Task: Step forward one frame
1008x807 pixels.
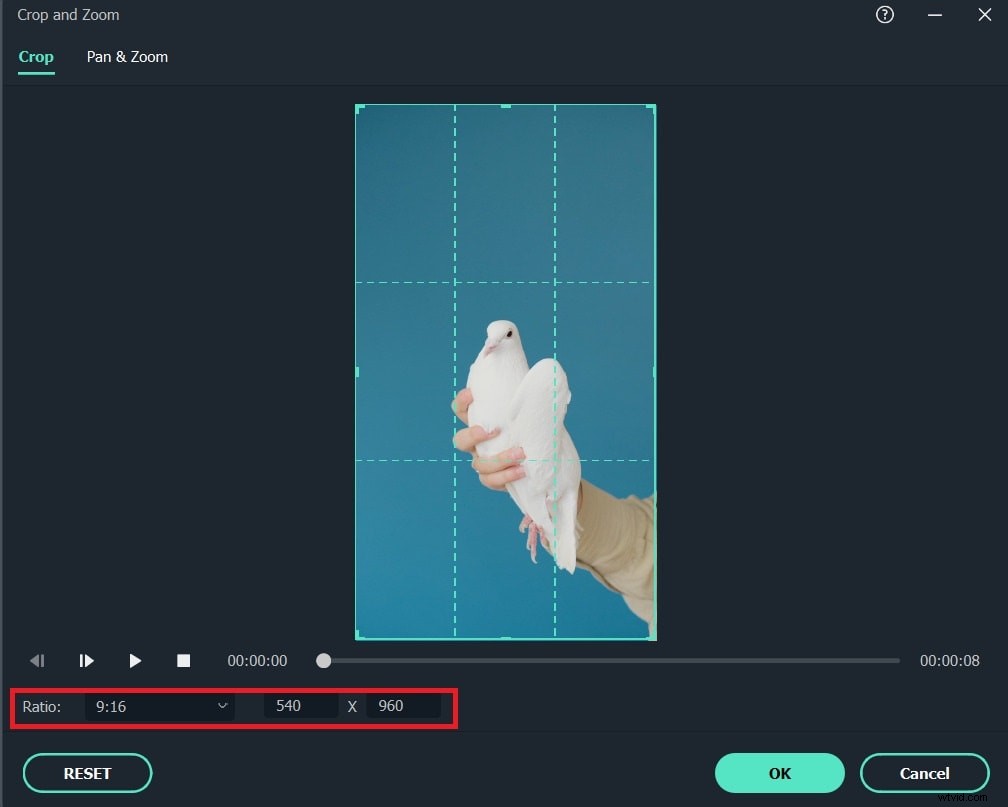Action: pyautogui.click(x=86, y=660)
